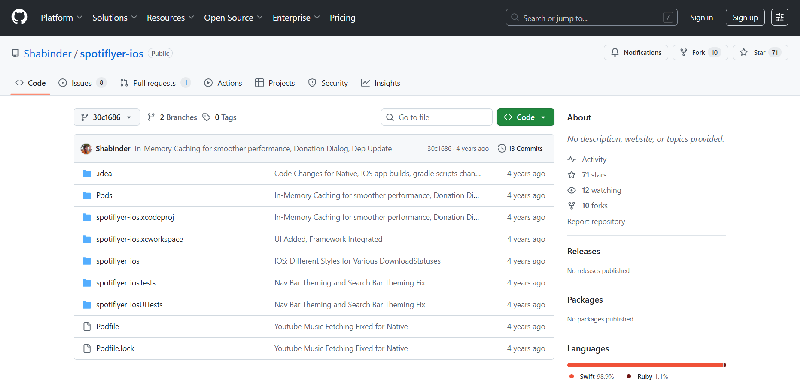Viewport: 800px width, 392px height.
Task: Switch to the Code tab
Action: click(x=31, y=83)
